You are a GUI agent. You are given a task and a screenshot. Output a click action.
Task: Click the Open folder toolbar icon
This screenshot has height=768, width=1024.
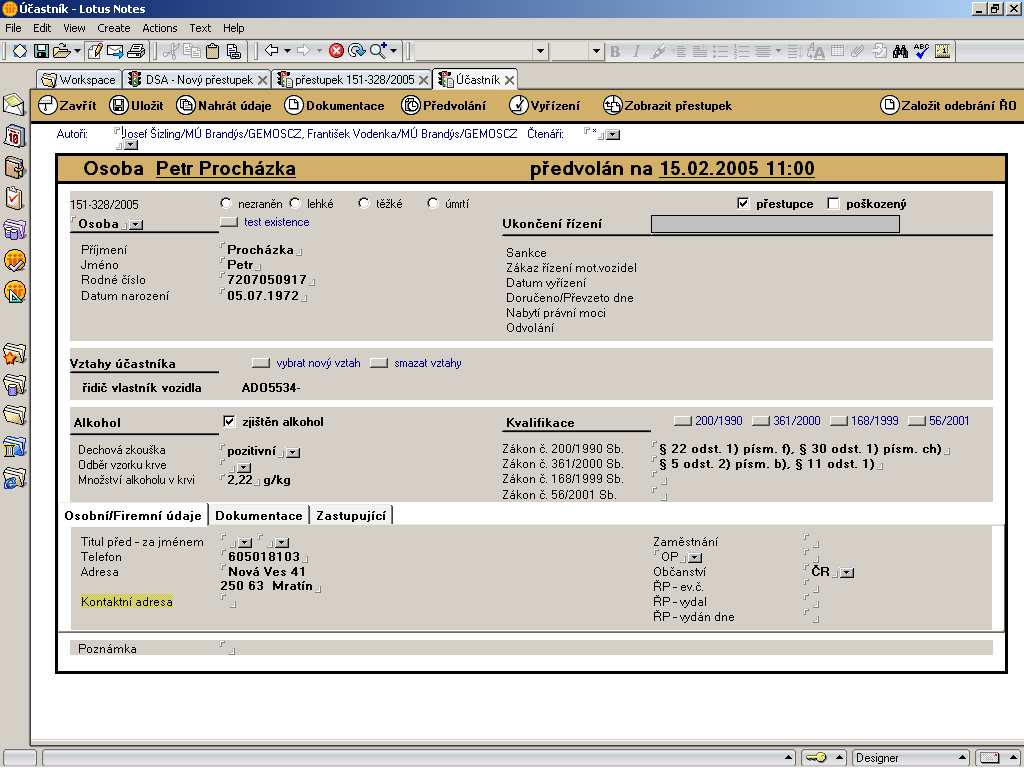coord(61,51)
